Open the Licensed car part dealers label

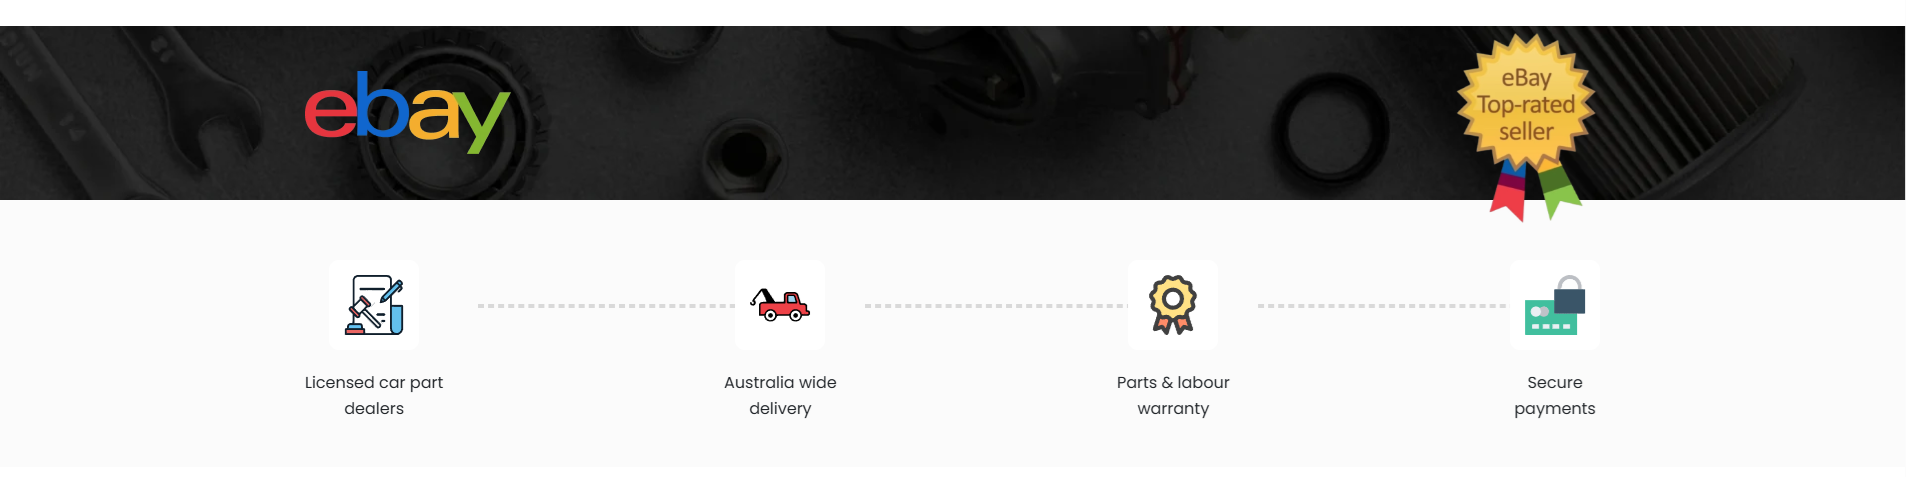tap(374, 395)
